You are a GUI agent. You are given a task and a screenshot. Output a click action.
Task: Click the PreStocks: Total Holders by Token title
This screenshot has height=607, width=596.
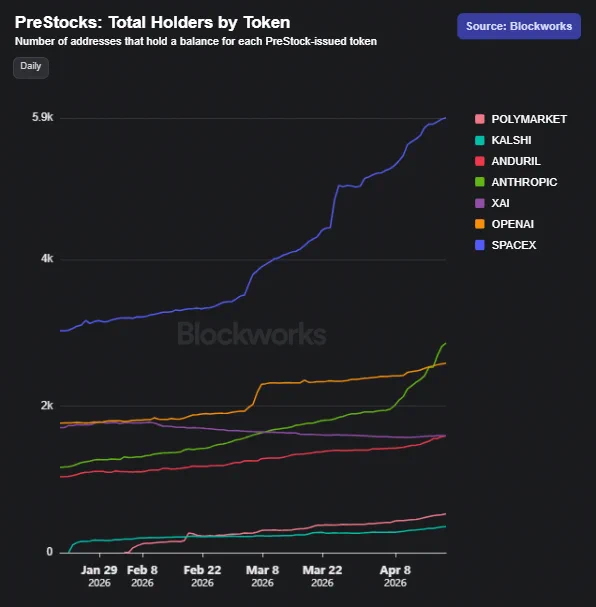point(152,22)
